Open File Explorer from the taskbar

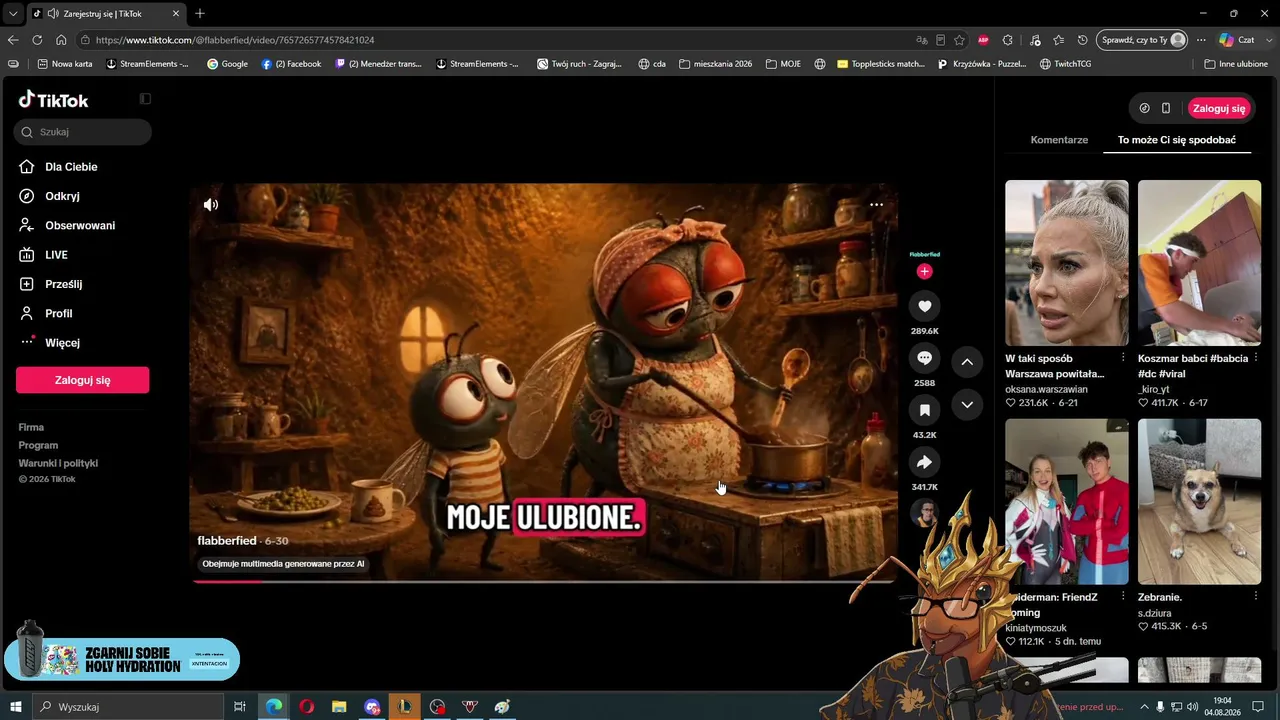click(x=339, y=707)
